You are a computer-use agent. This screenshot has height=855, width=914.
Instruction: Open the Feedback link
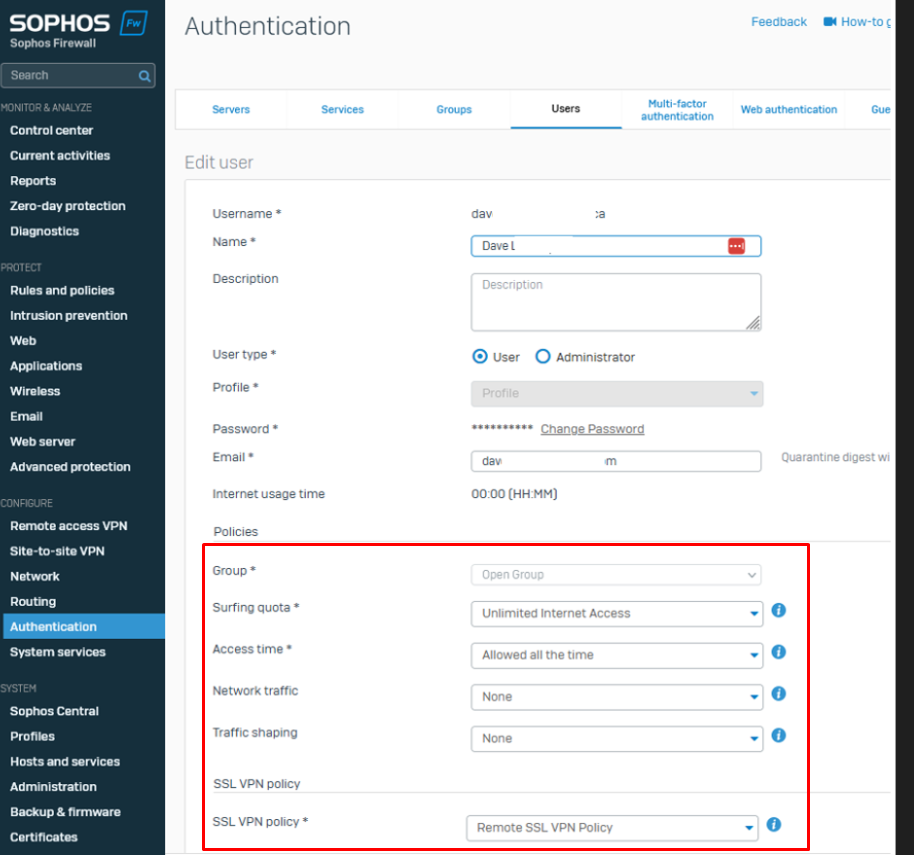click(779, 22)
